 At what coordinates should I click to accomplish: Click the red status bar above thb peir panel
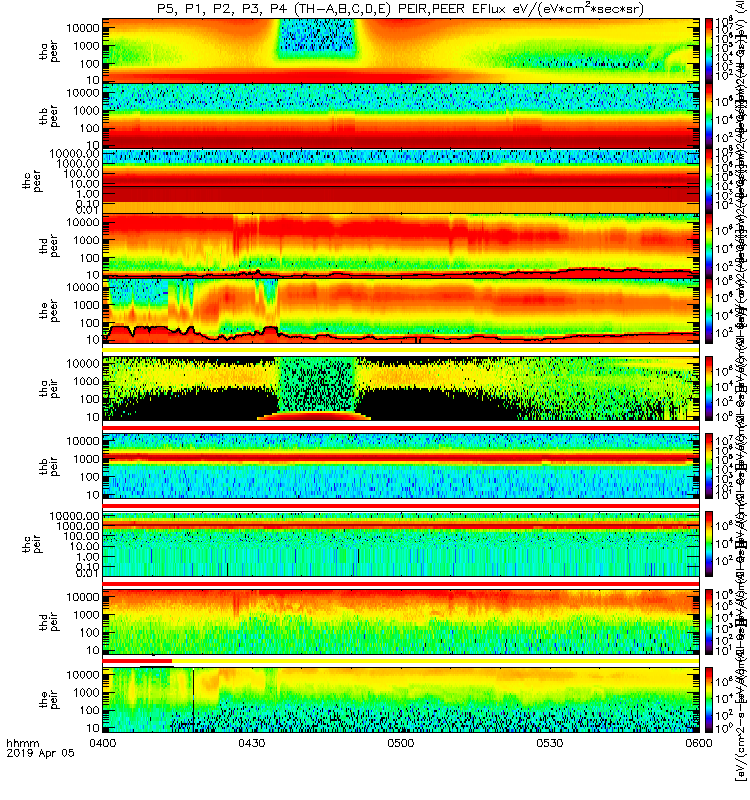pyautogui.click(x=401, y=427)
